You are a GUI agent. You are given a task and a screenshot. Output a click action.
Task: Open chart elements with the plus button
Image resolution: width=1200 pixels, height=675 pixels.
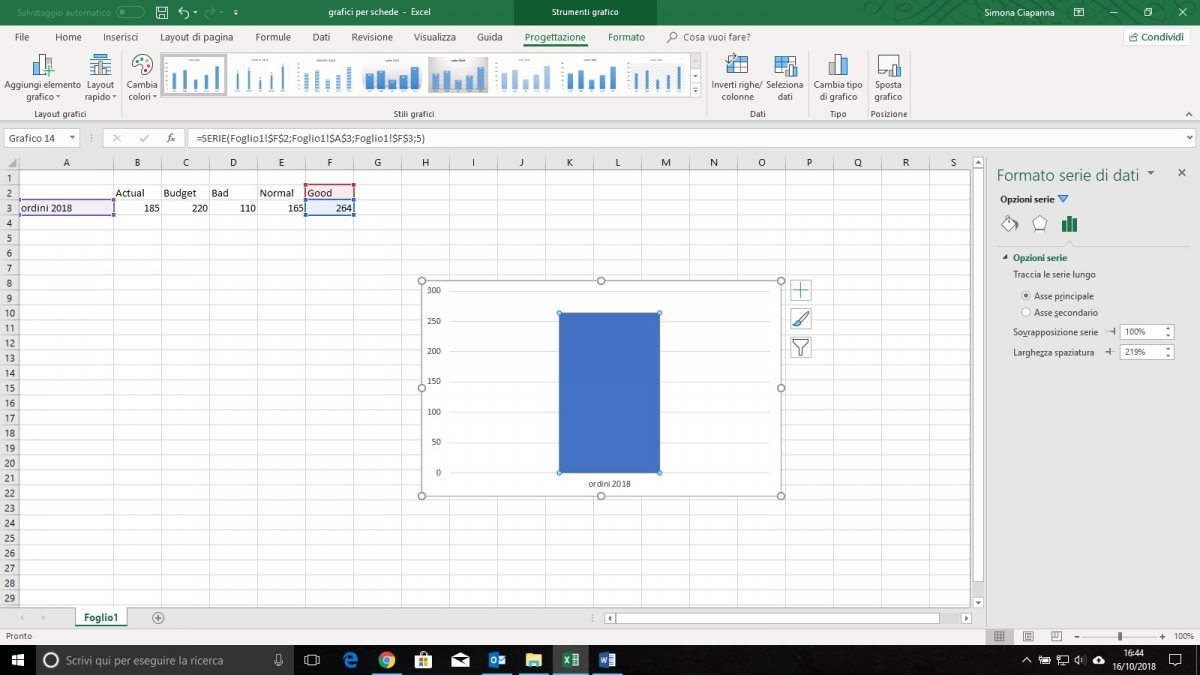click(x=800, y=289)
